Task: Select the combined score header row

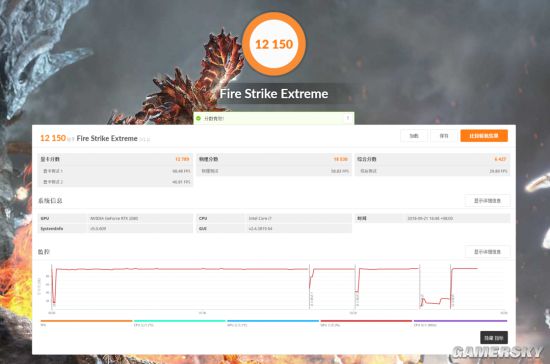Action: coord(432,159)
